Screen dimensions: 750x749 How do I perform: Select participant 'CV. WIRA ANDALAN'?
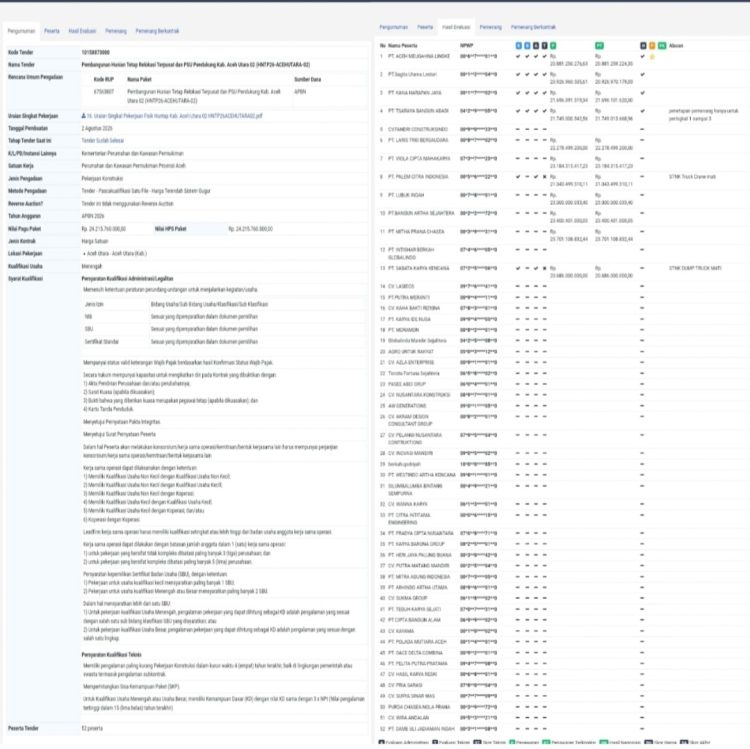click(x=408, y=718)
